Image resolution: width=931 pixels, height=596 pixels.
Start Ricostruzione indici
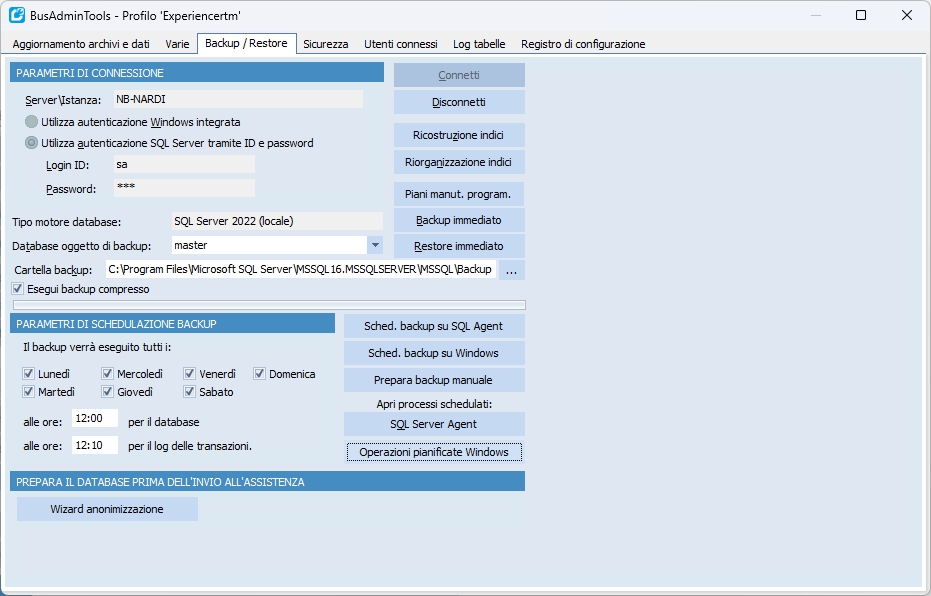click(x=459, y=135)
